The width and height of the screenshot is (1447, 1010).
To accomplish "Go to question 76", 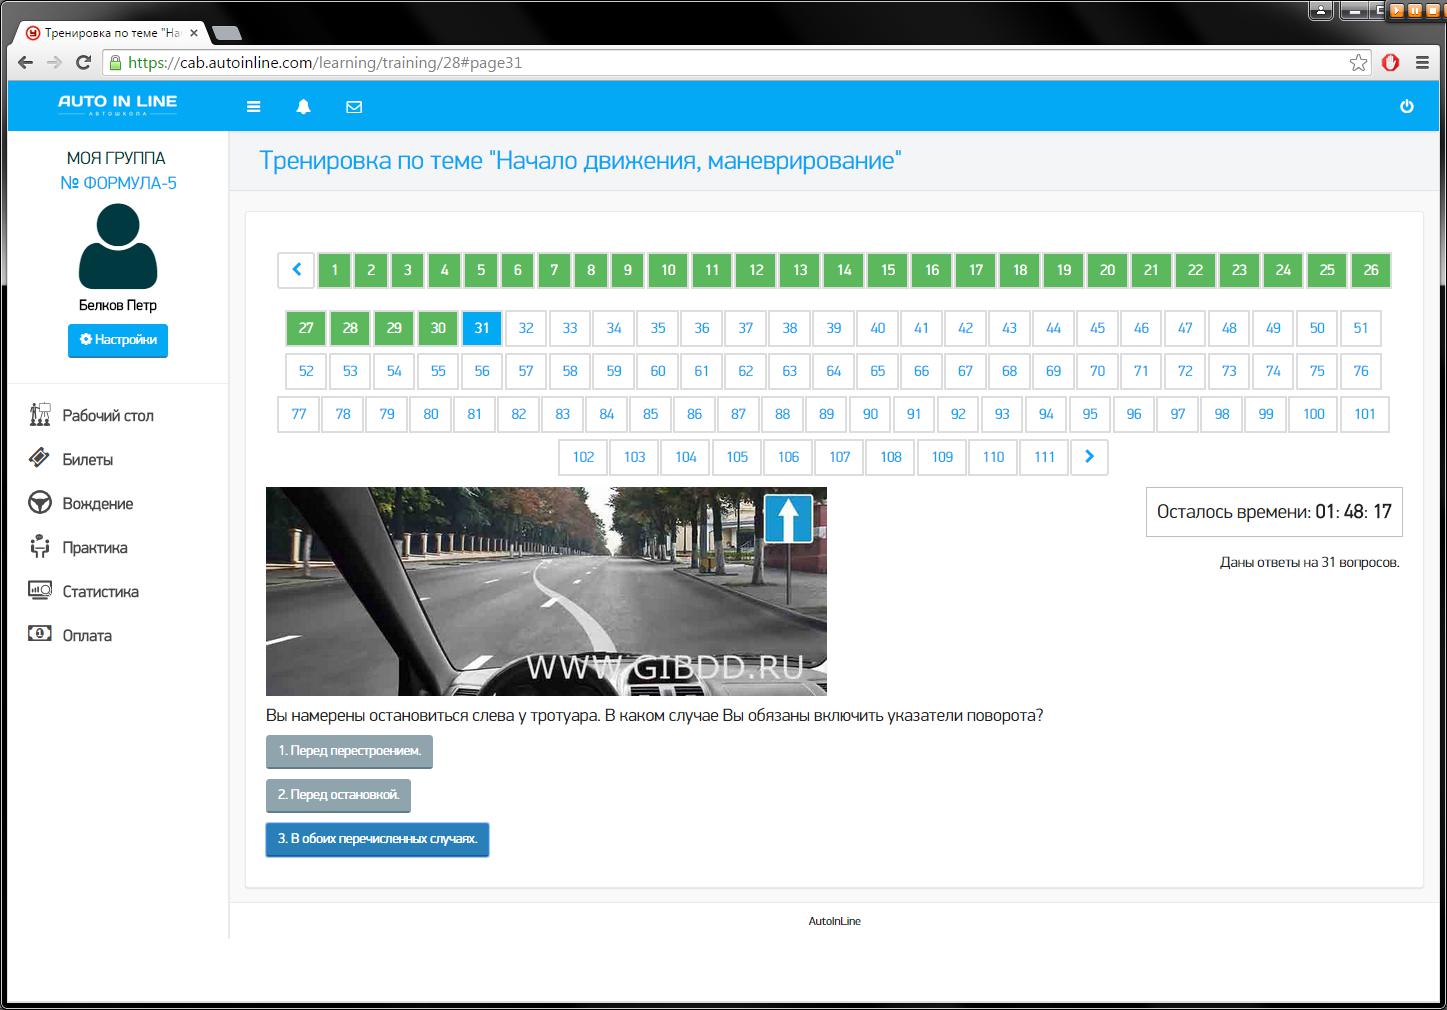I will 1361,371.
